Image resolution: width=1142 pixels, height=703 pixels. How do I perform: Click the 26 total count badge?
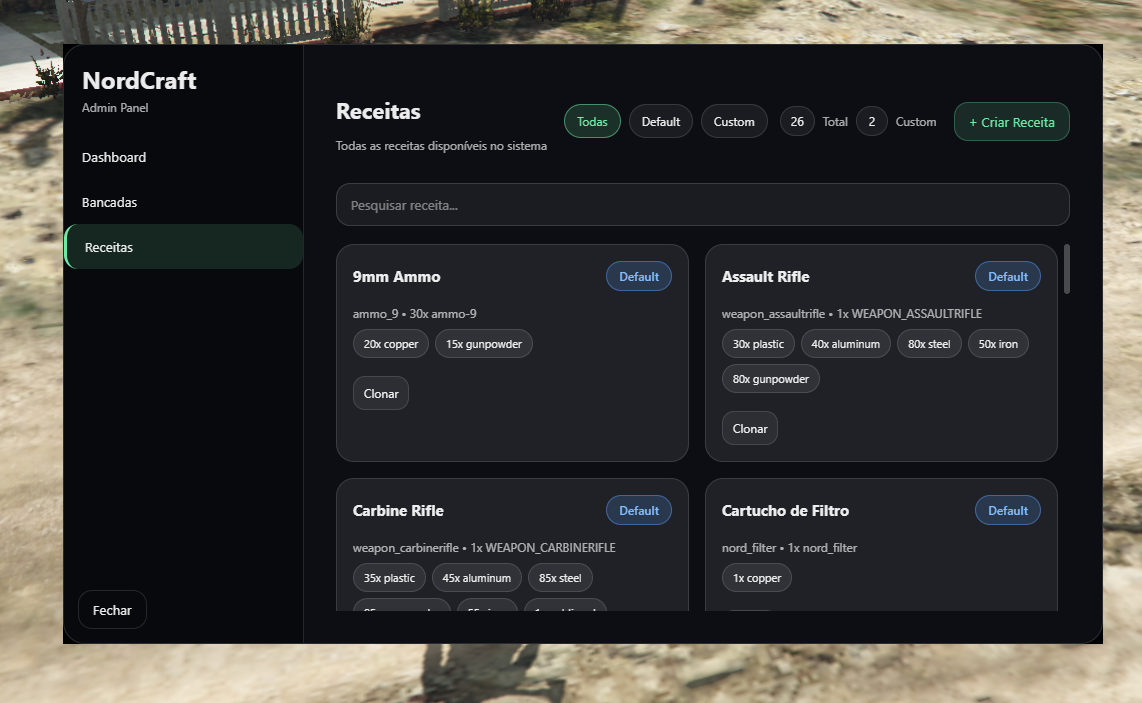pos(797,122)
